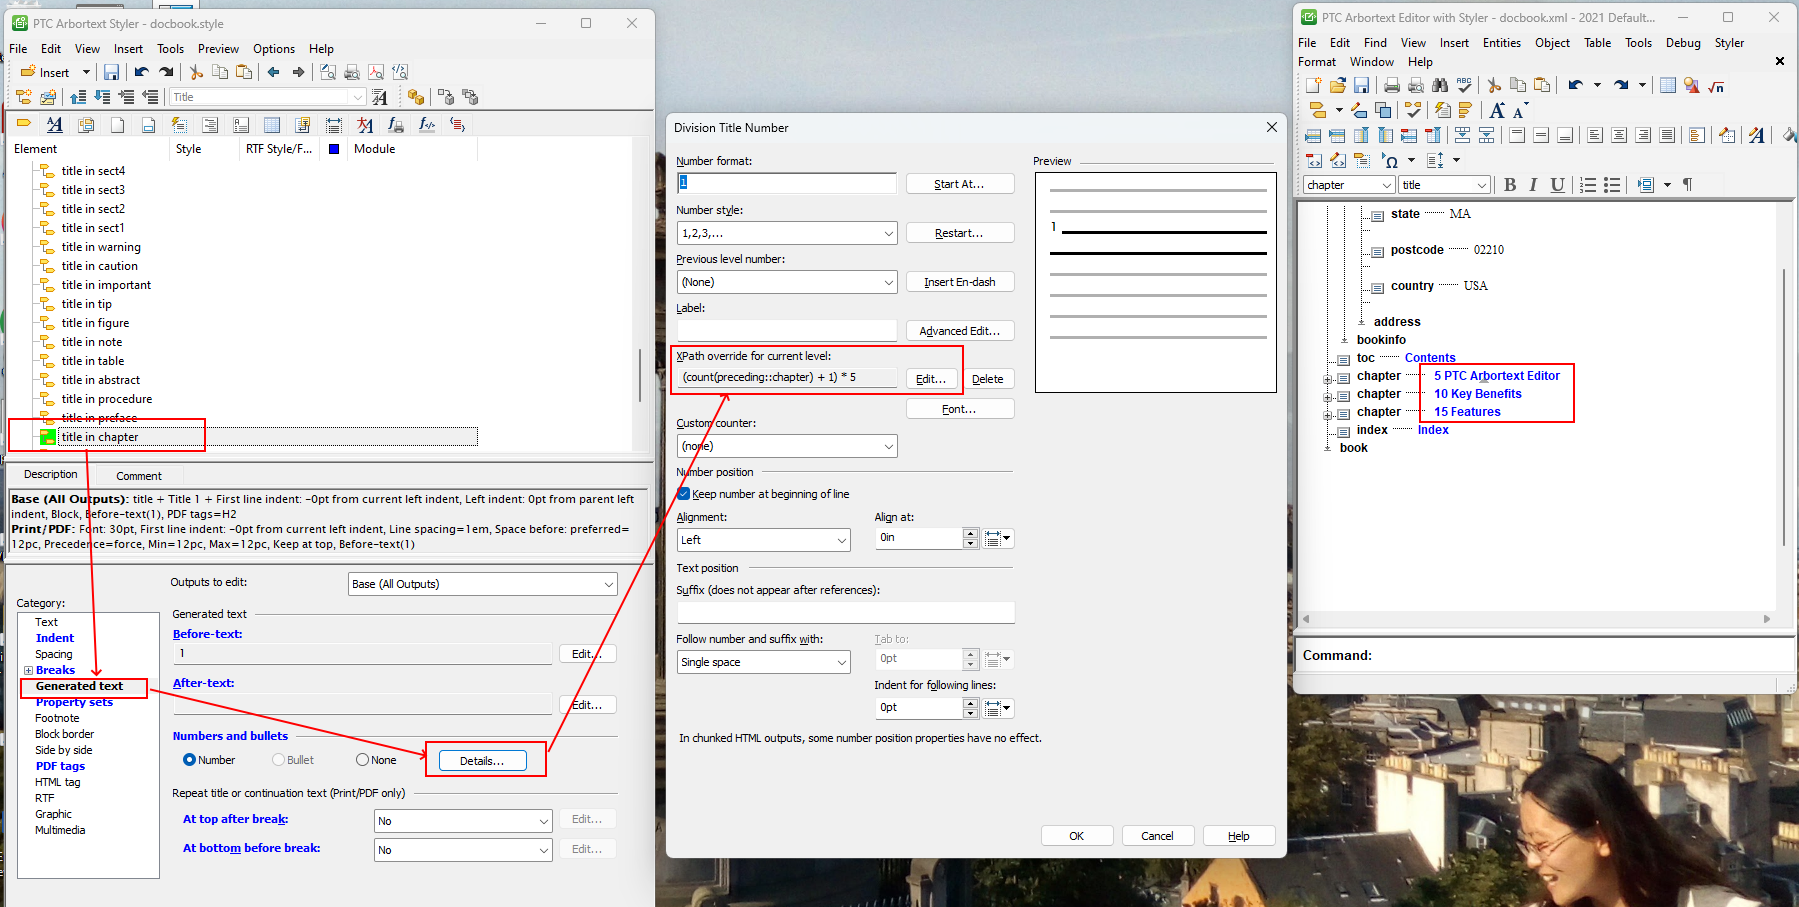Click the Cut scissors icon in Styler
1799x907 pixels.
[196, 72]
